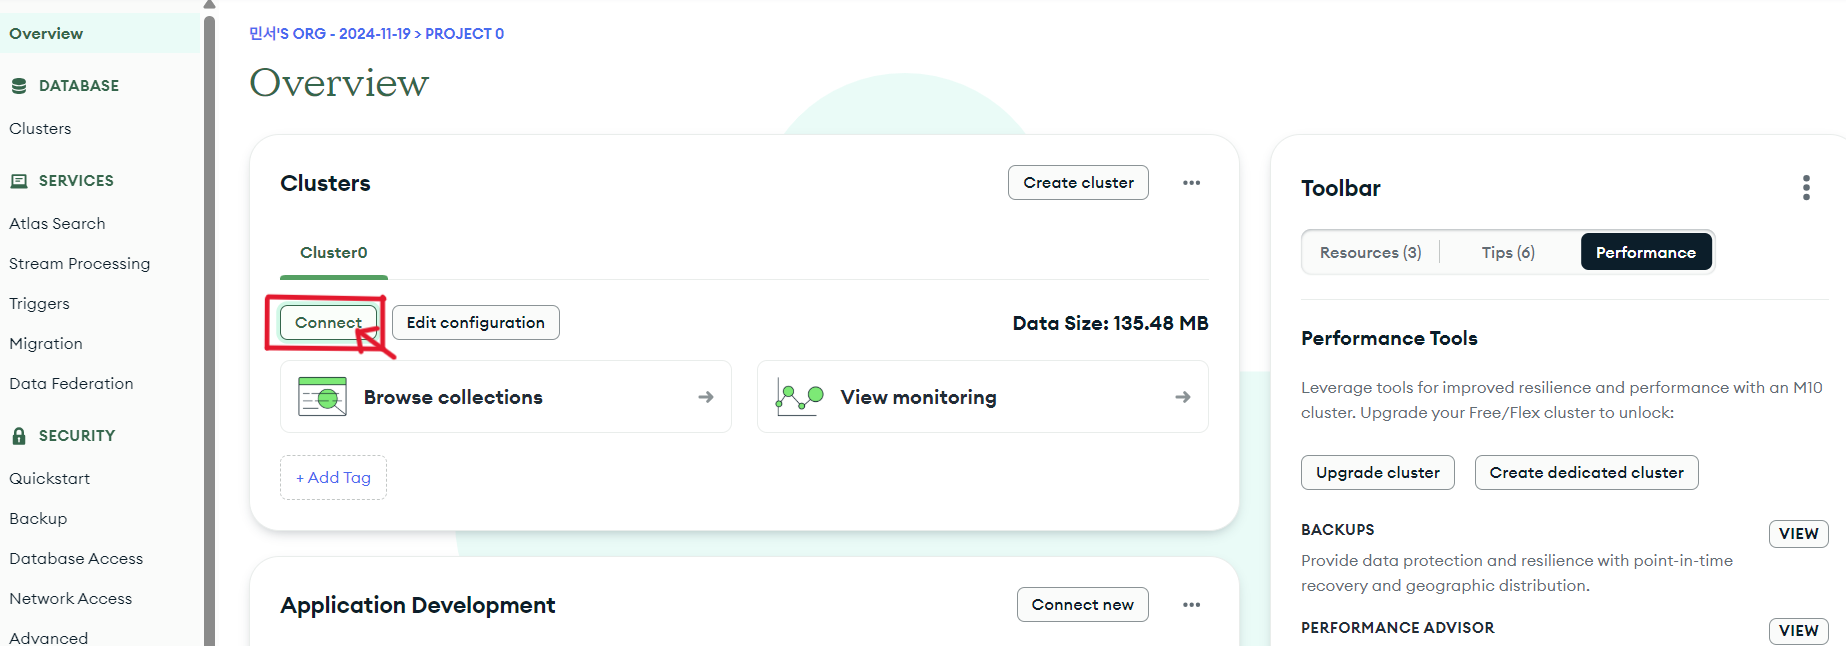Click the Performance Tools heading

[1389, 339]
